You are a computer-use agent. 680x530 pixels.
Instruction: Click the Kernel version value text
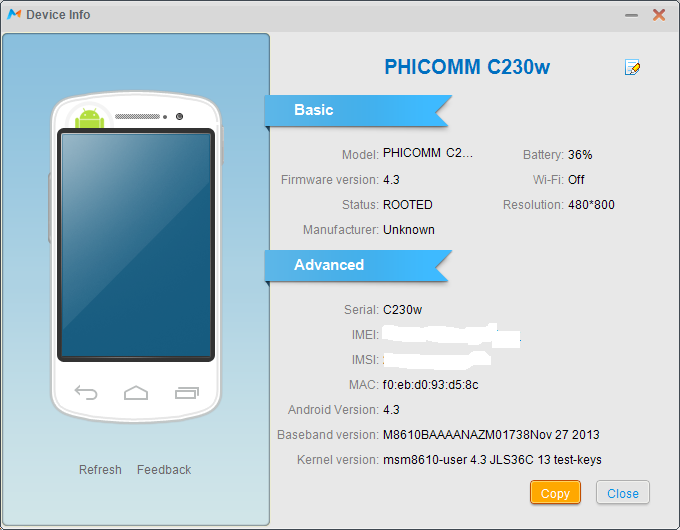[x=492, y=460]
